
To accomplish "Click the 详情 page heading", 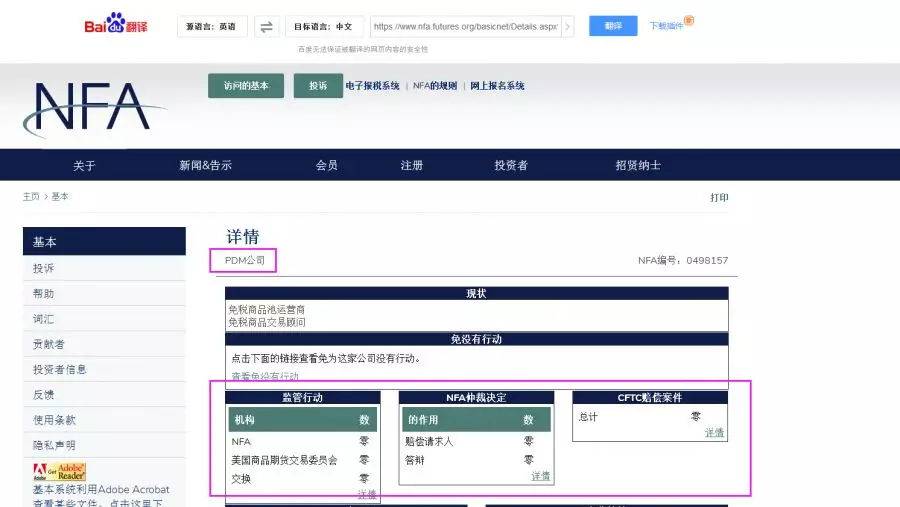I will pos(242,237).
